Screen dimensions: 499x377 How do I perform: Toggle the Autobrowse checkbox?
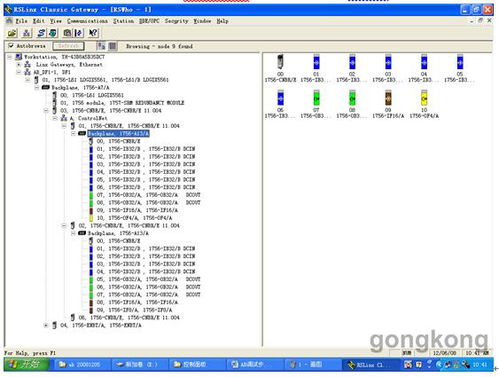pos(11,46)
